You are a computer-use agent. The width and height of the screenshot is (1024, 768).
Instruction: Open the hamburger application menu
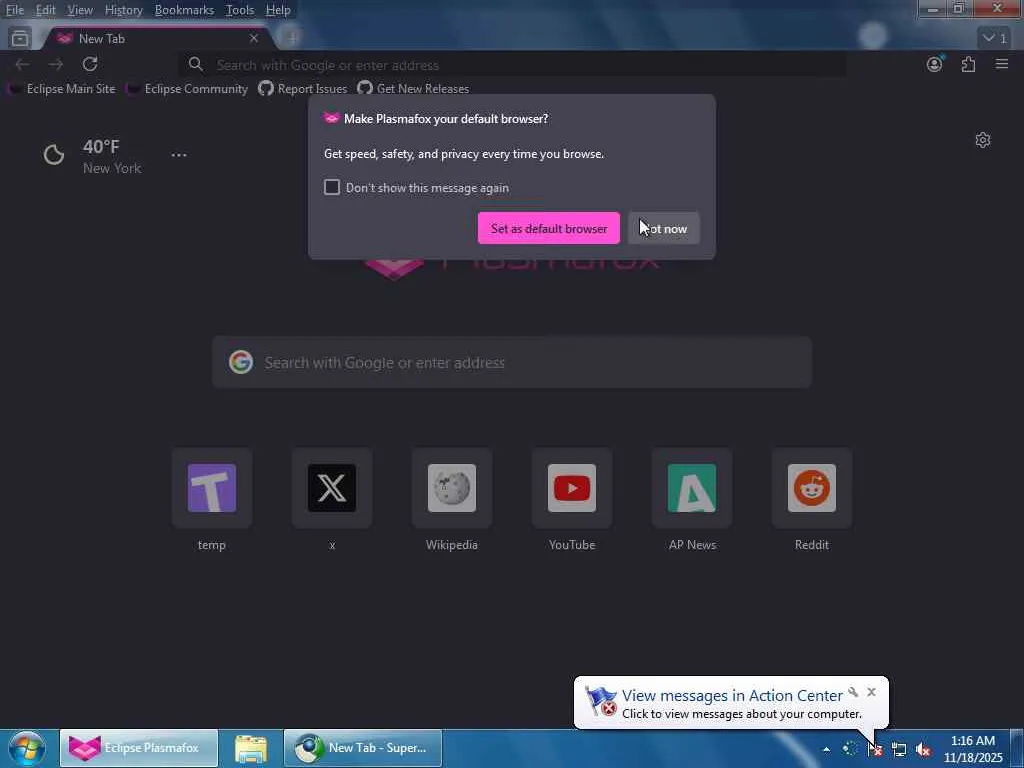click(x=1002, y=64)
